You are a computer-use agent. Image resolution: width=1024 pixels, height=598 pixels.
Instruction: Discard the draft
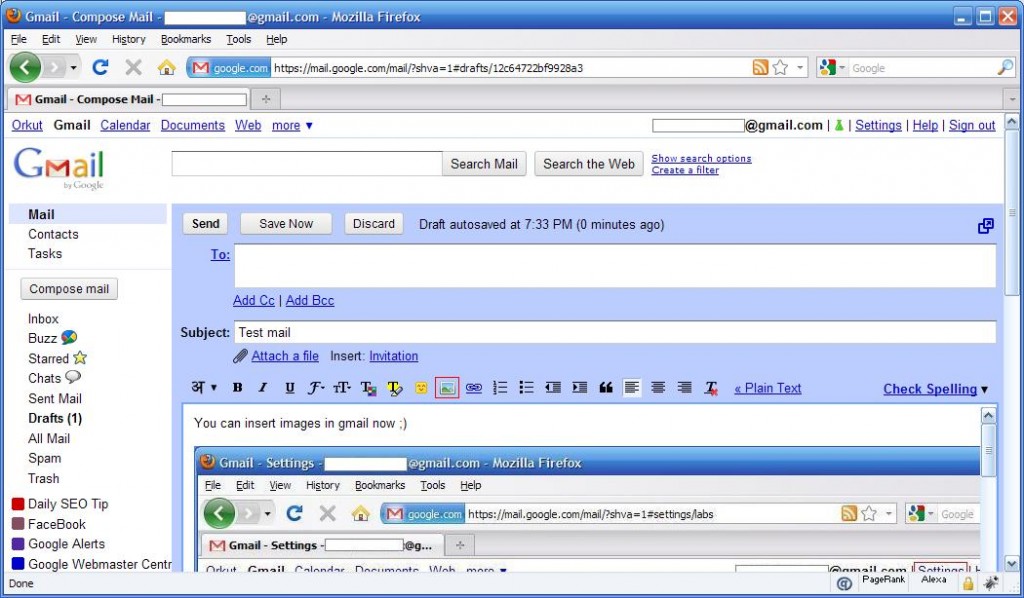click(x=374, y=224)
